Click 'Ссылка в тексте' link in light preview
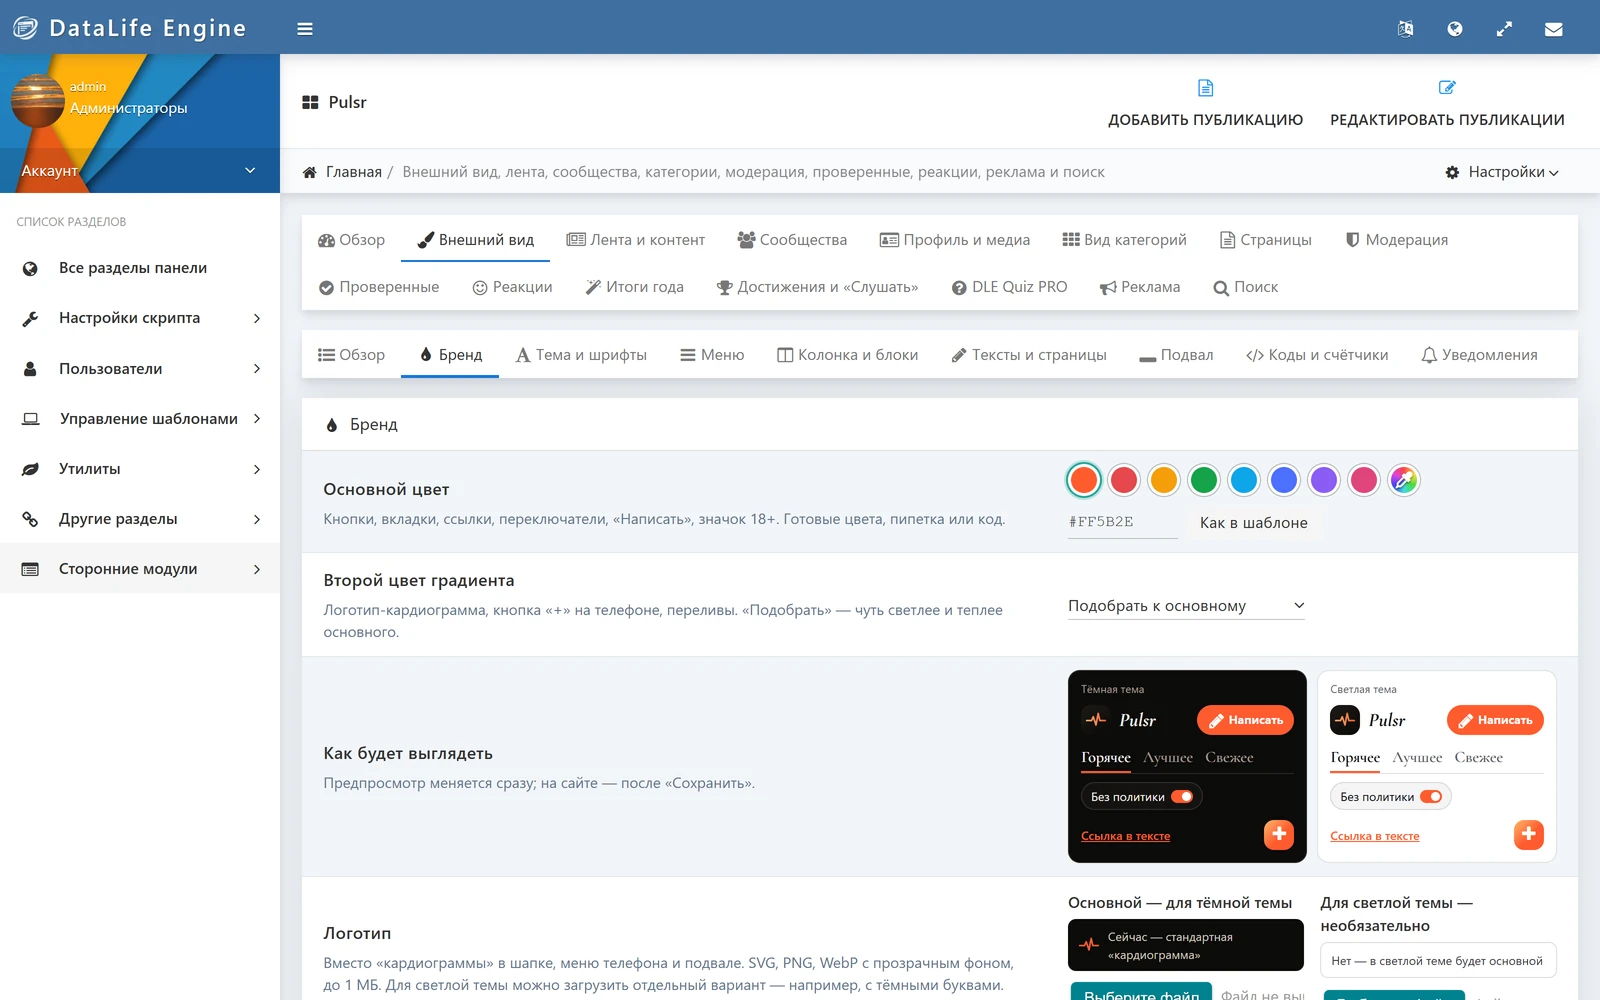This screenshot has height=1000, width=1600. pos(1375,836)
